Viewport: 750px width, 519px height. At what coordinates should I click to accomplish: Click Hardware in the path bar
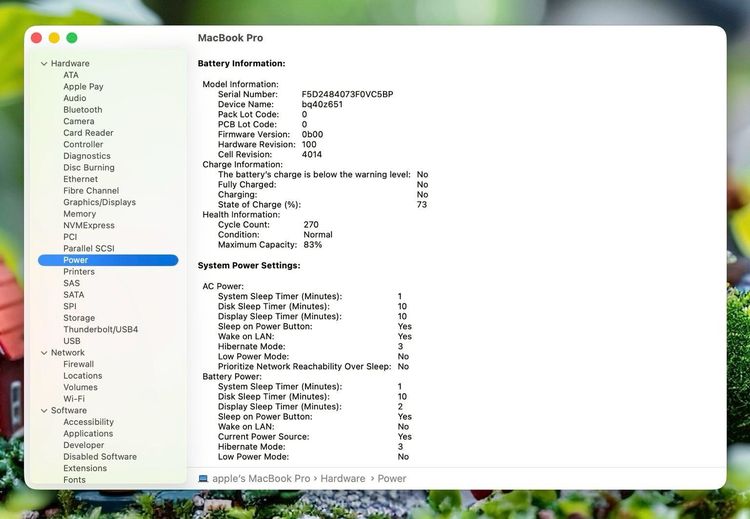point(342,478)
